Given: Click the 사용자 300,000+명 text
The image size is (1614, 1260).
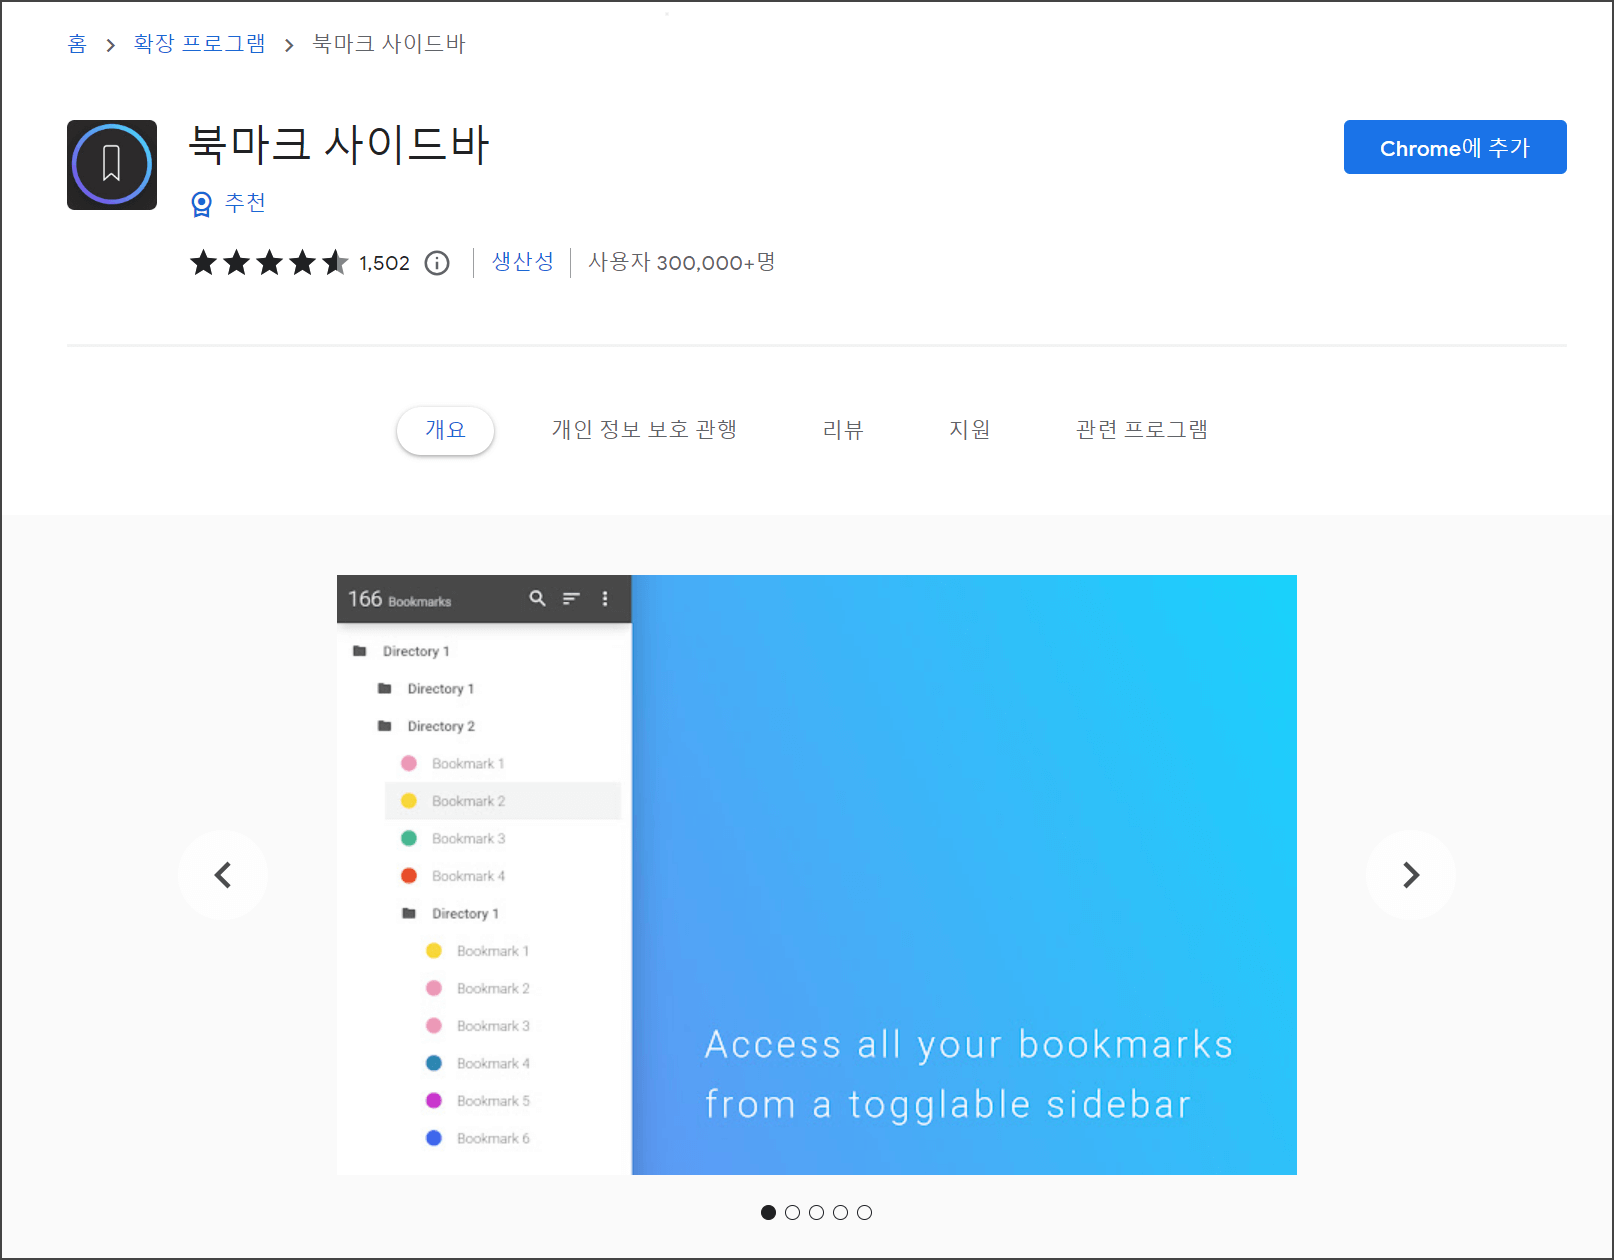Looking at the screenshot, I should tap(682, 262).
